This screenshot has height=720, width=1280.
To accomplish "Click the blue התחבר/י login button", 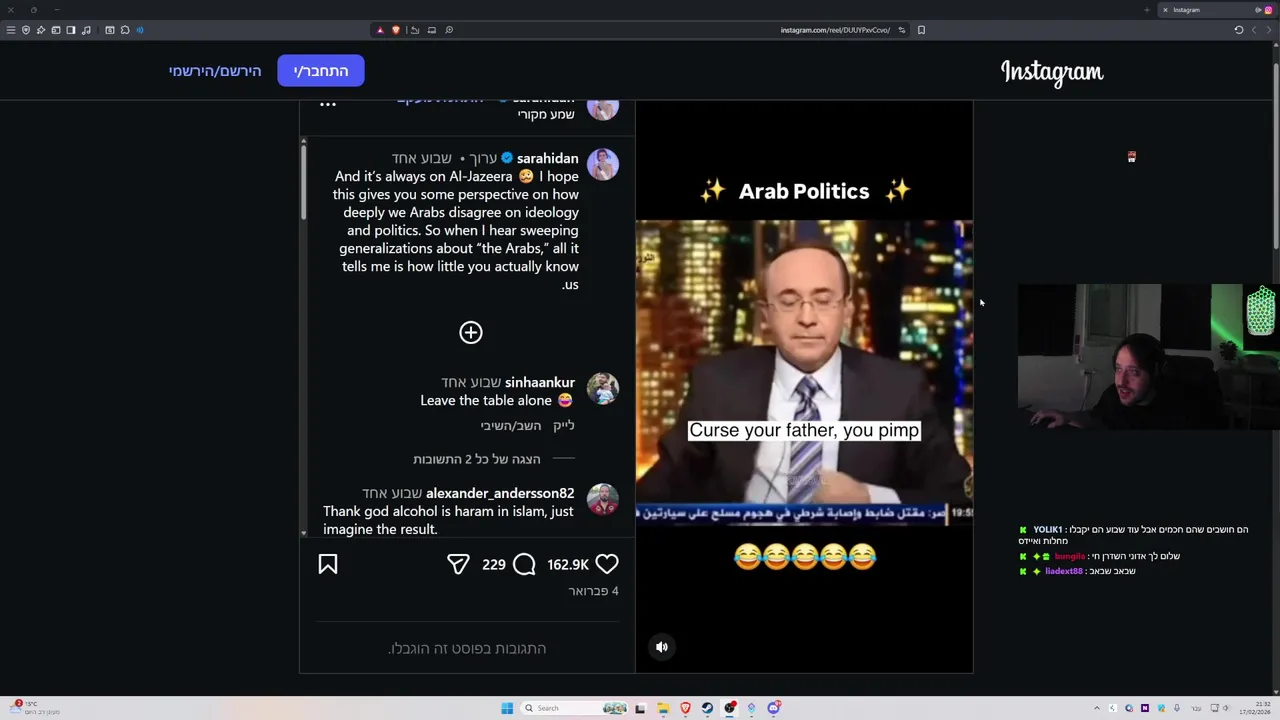I will 321,71.
